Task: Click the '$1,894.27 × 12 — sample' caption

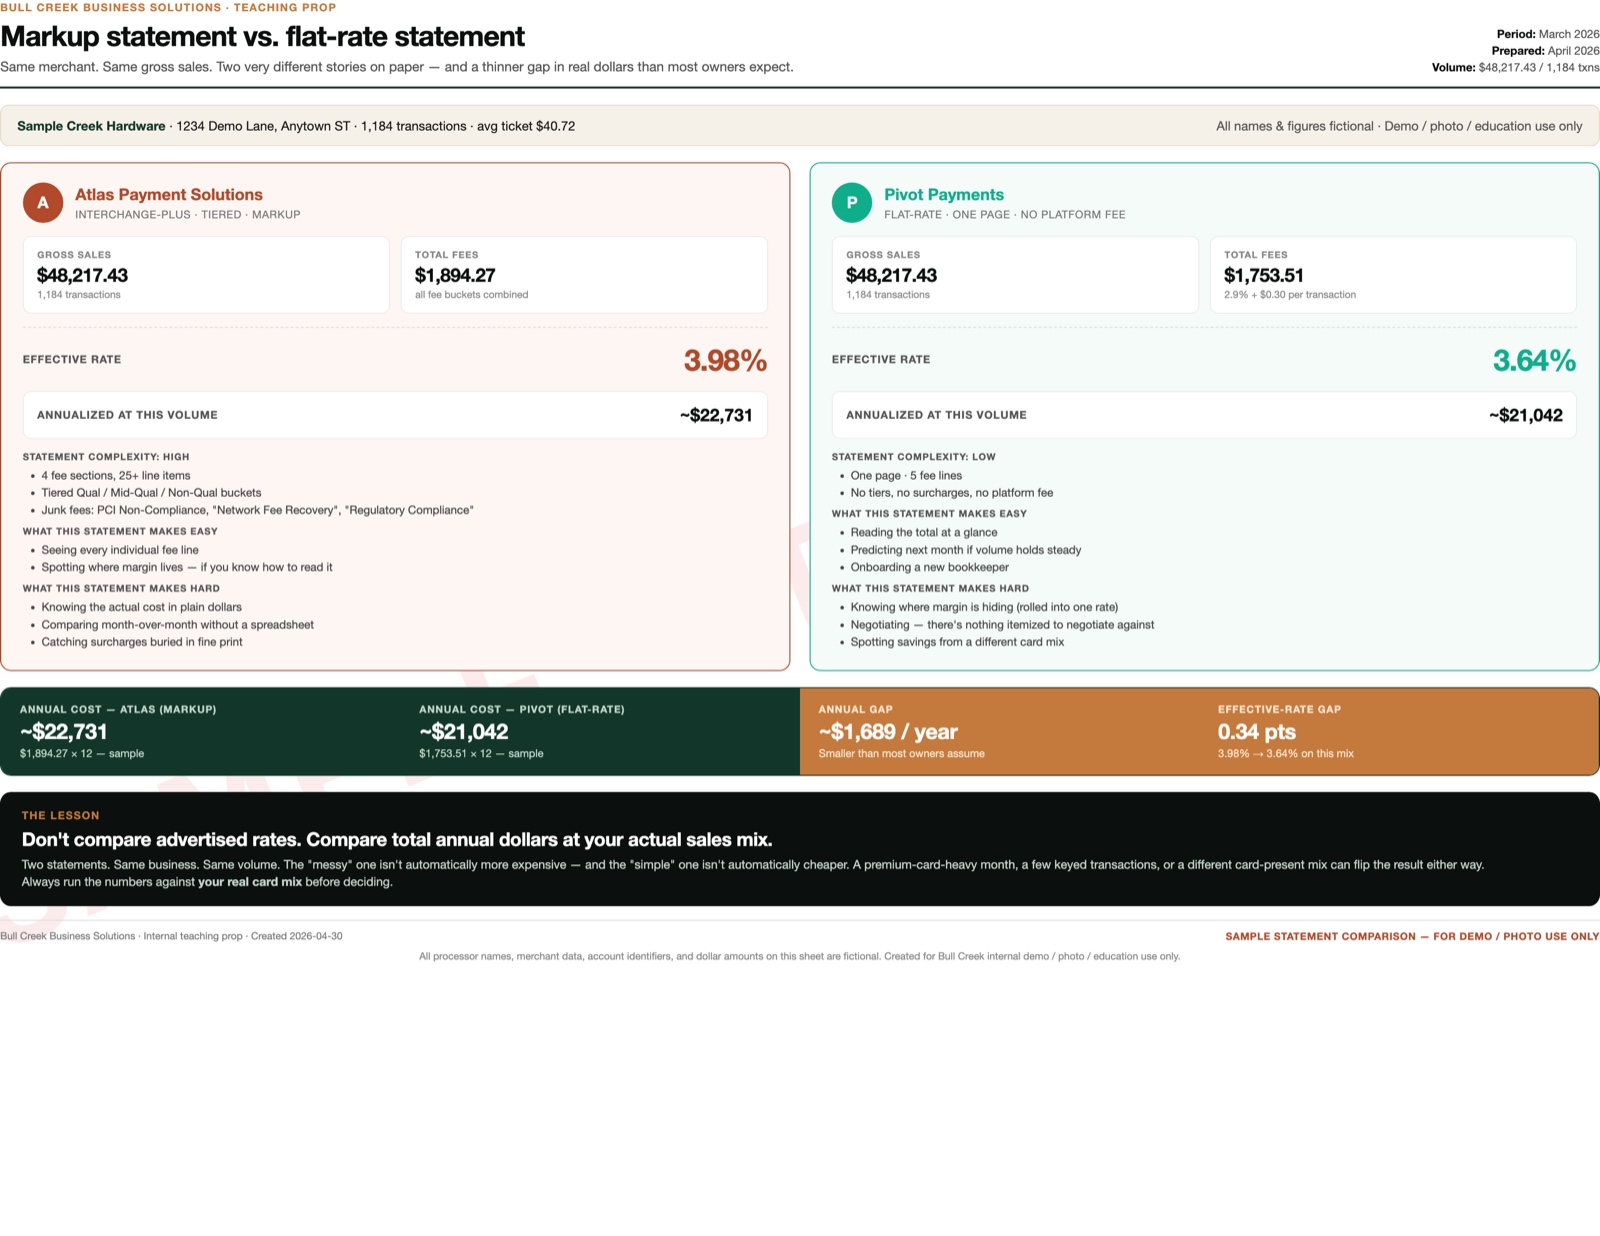Action: (x=82, y=754)
